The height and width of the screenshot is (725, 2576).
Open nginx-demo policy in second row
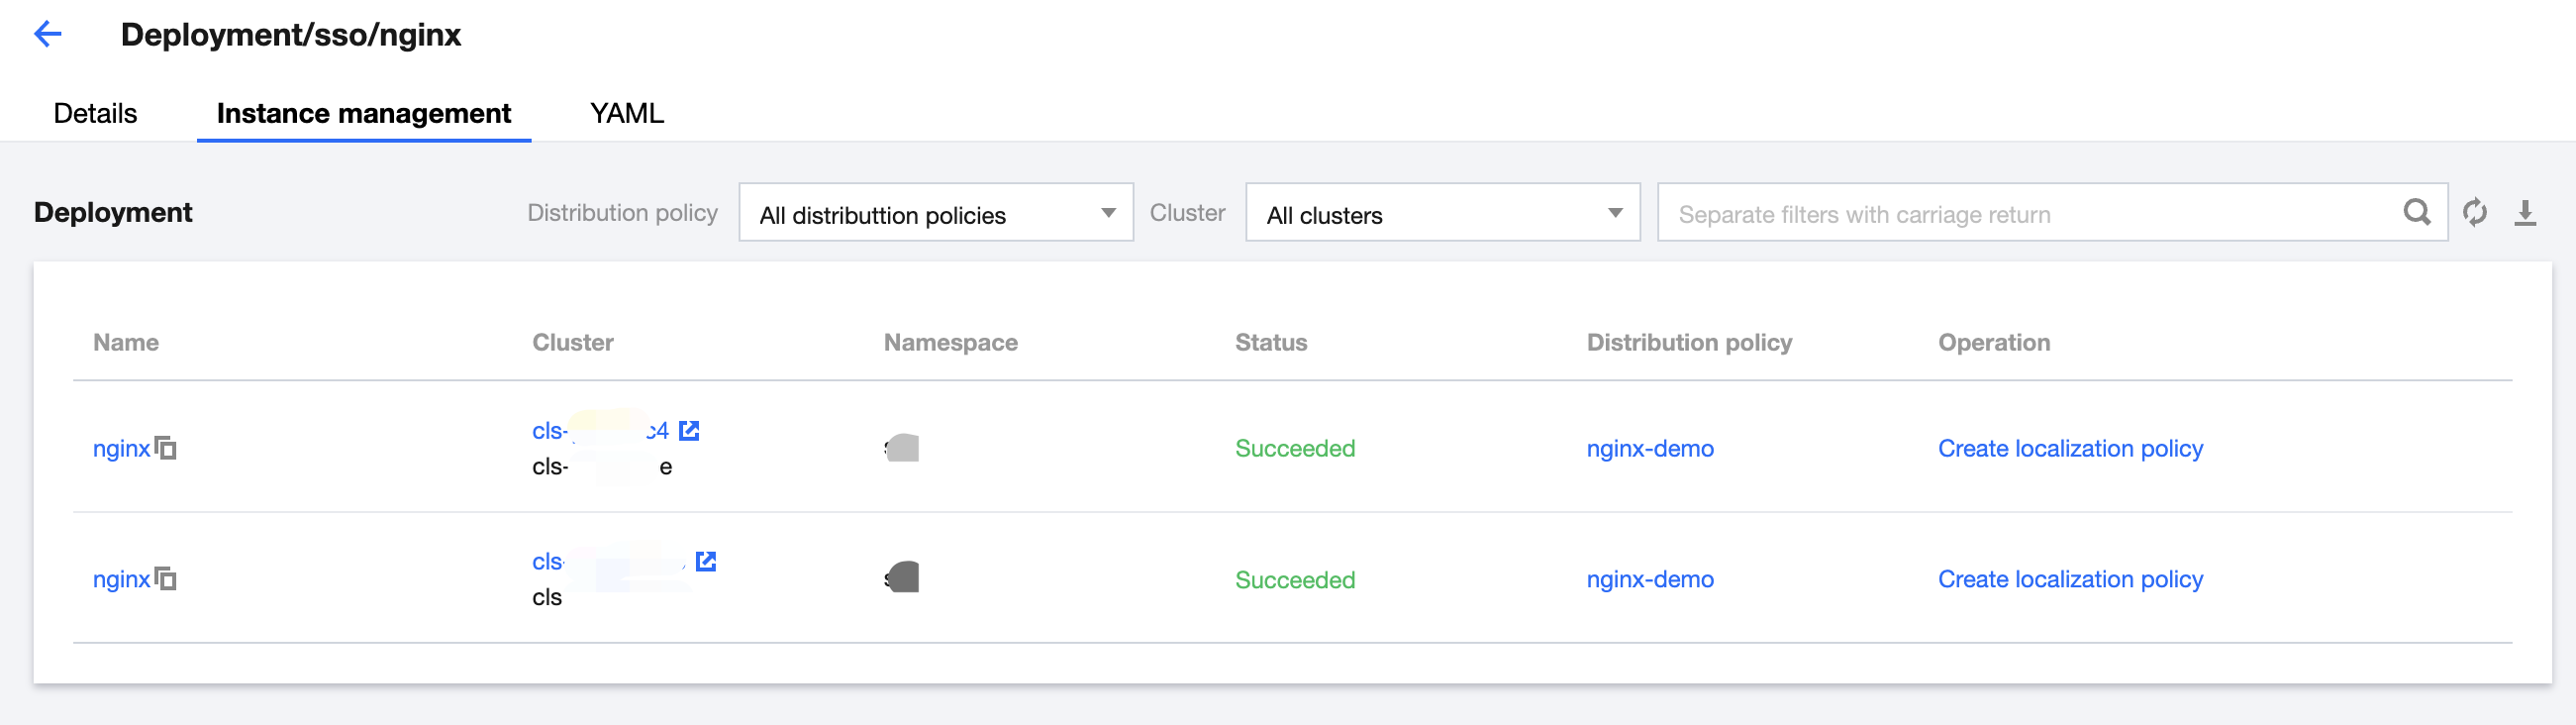1649,580
